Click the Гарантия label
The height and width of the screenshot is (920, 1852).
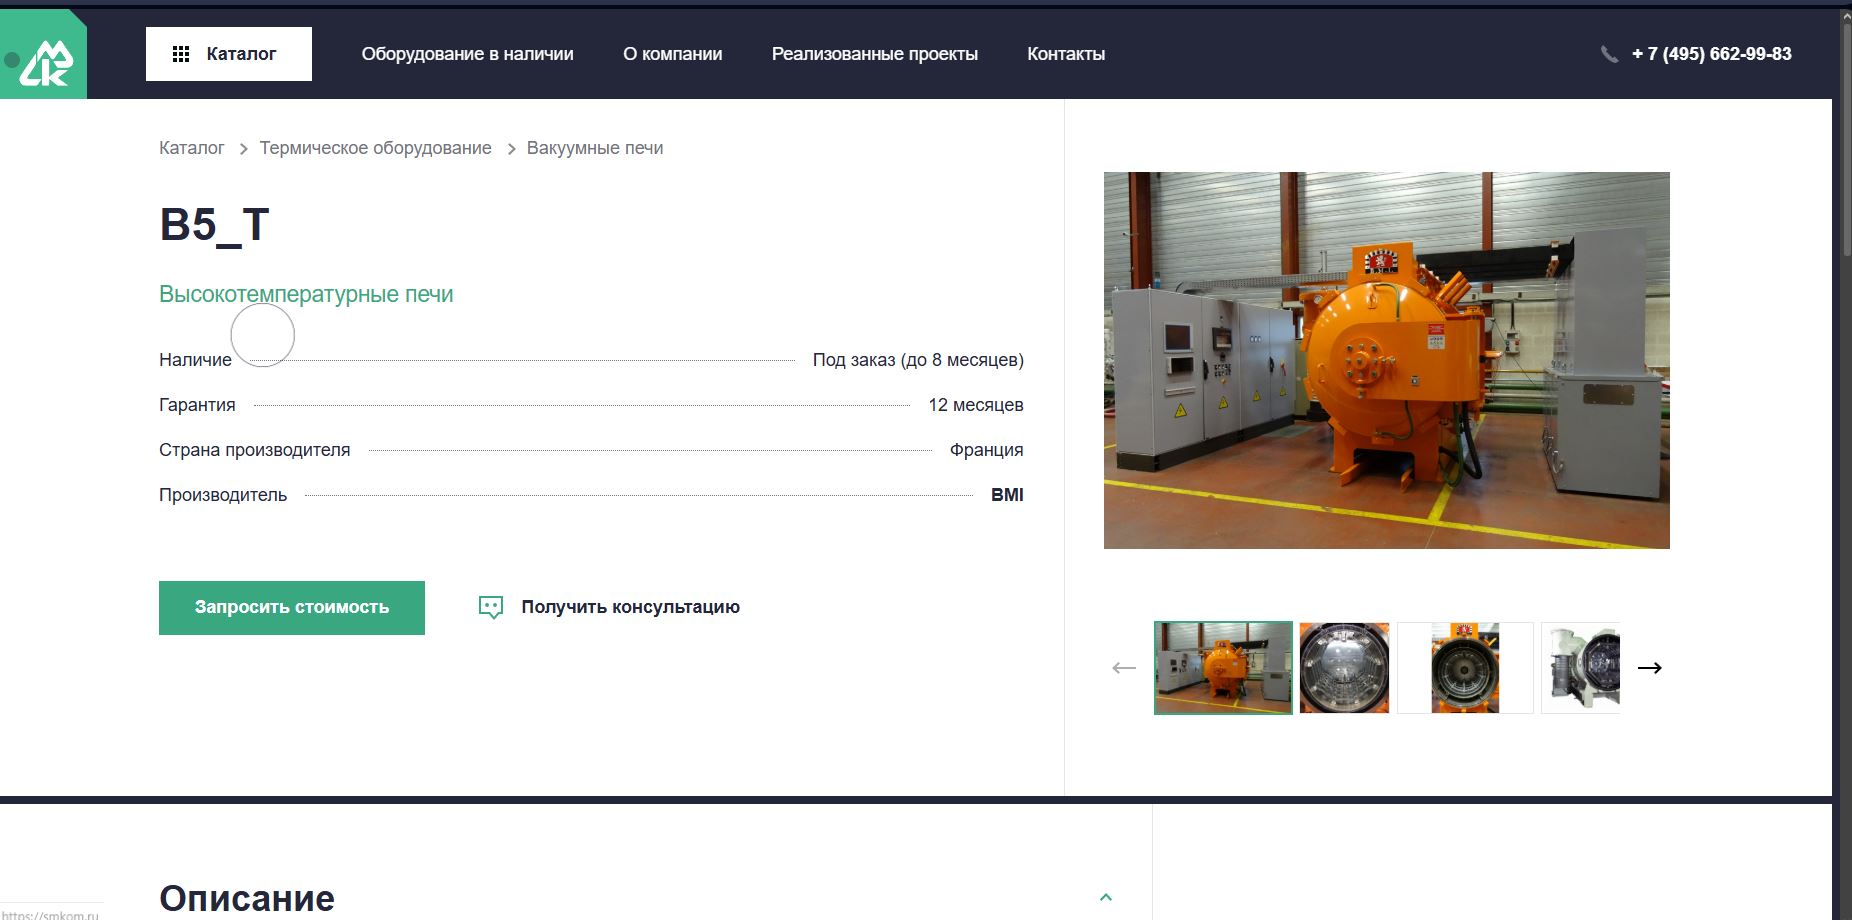tap(197, 405)
